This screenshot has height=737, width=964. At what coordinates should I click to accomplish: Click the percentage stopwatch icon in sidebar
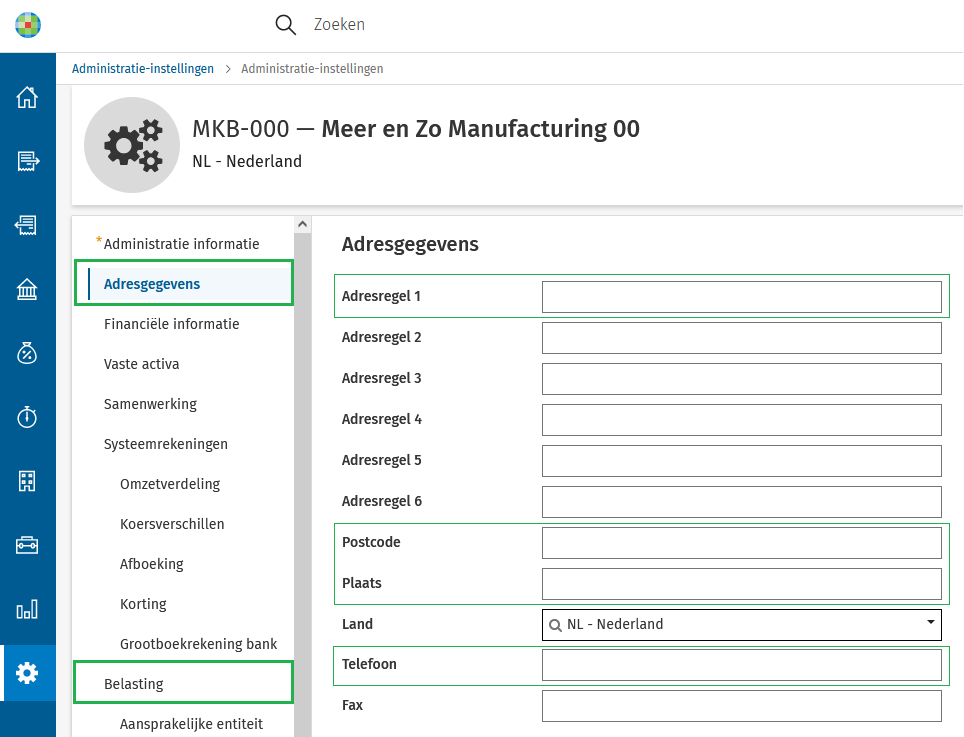[x=27, y=353]
